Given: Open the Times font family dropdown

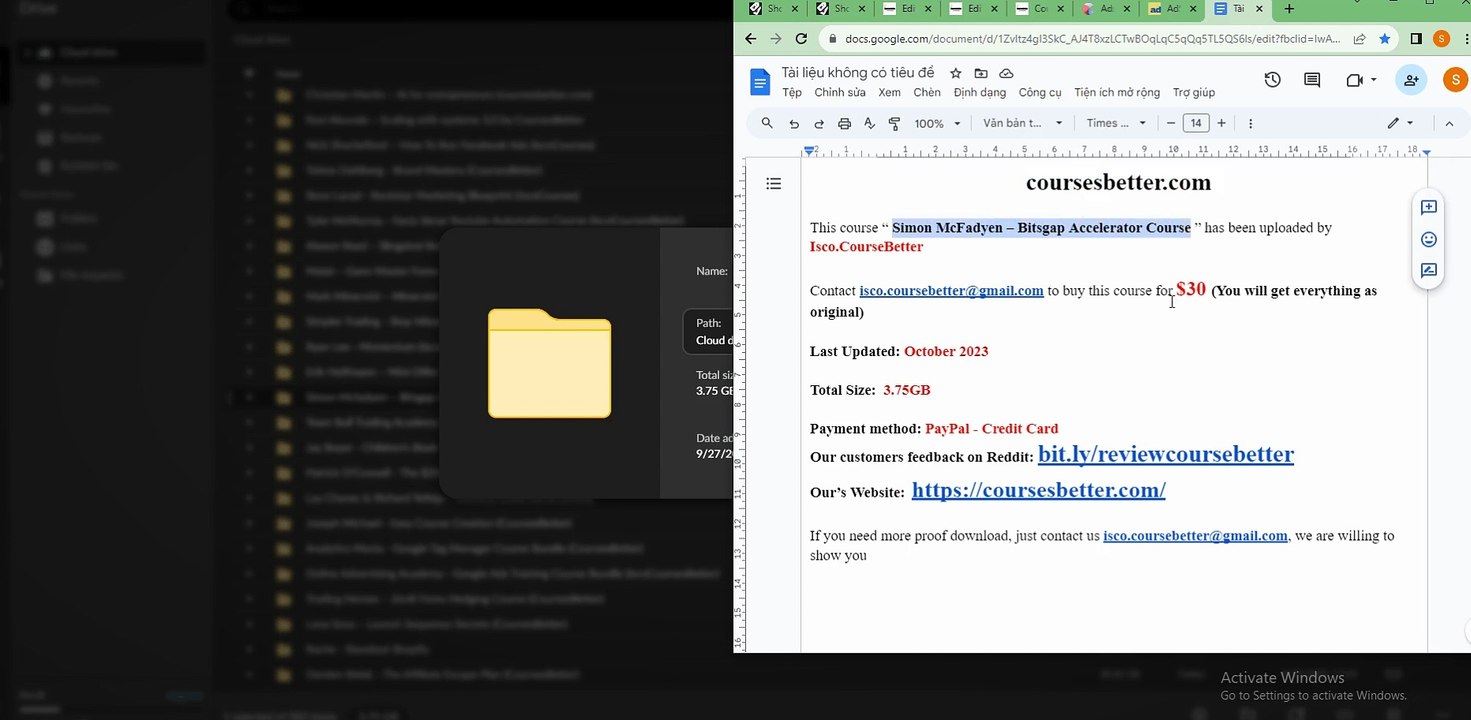Looking at the screenshot, I should coord(1116,123).
